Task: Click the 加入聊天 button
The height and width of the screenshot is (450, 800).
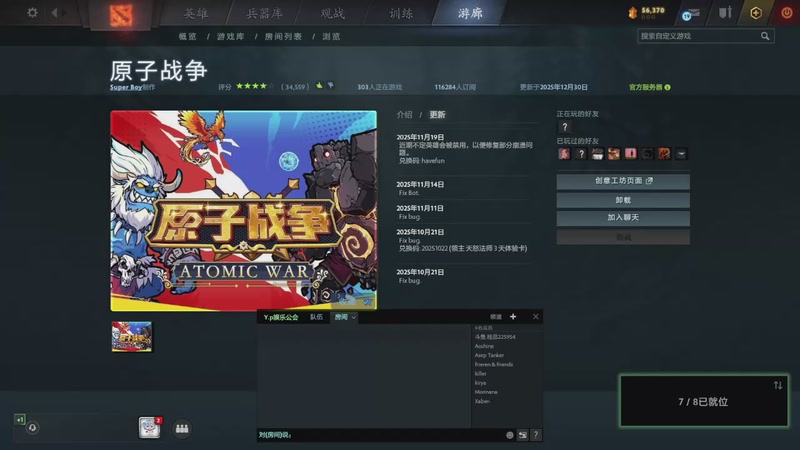Action: 623,218
